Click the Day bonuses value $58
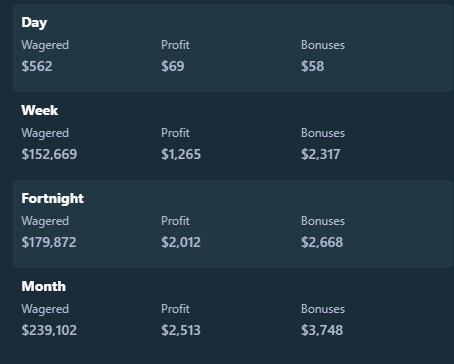This screenshot has height=364, width=454. click(312, 66)
